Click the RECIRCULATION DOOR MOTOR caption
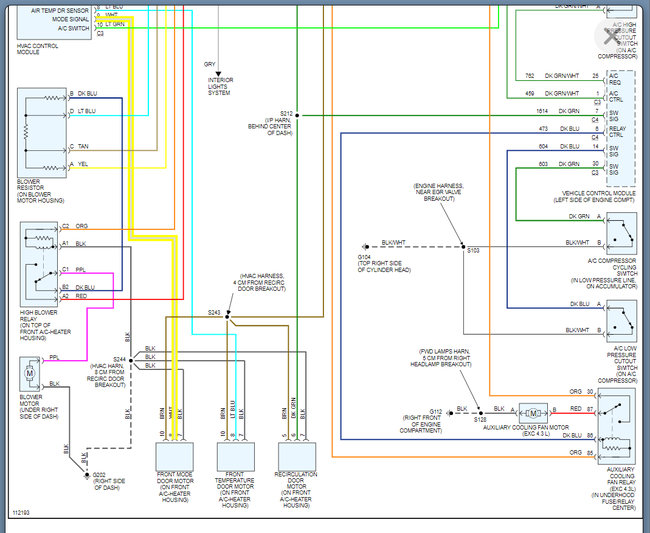This screenshot has height=533, width=650. pos(296,490)
